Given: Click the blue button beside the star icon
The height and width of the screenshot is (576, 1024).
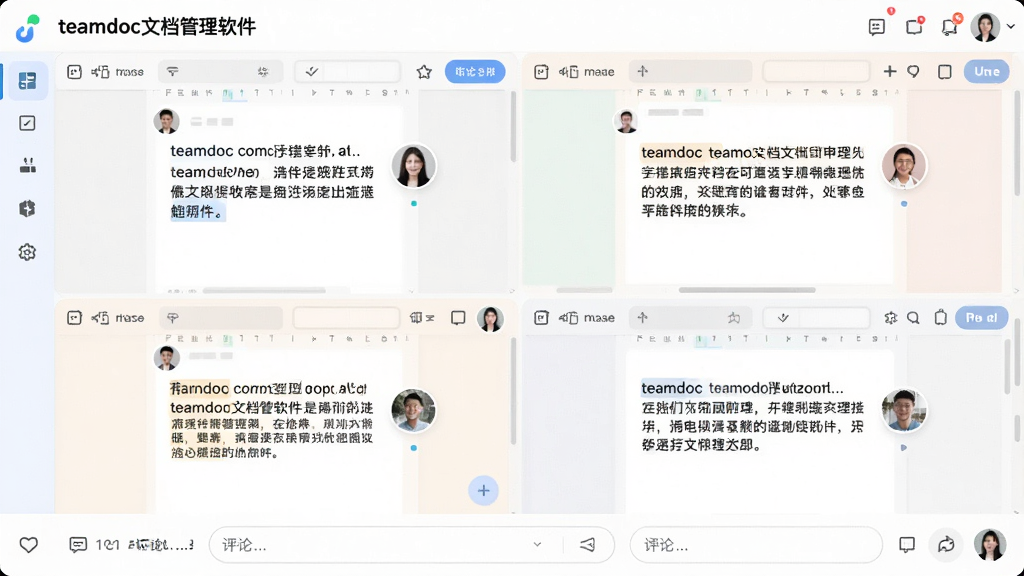Looking at the screenshot, I should pos(475,72).
